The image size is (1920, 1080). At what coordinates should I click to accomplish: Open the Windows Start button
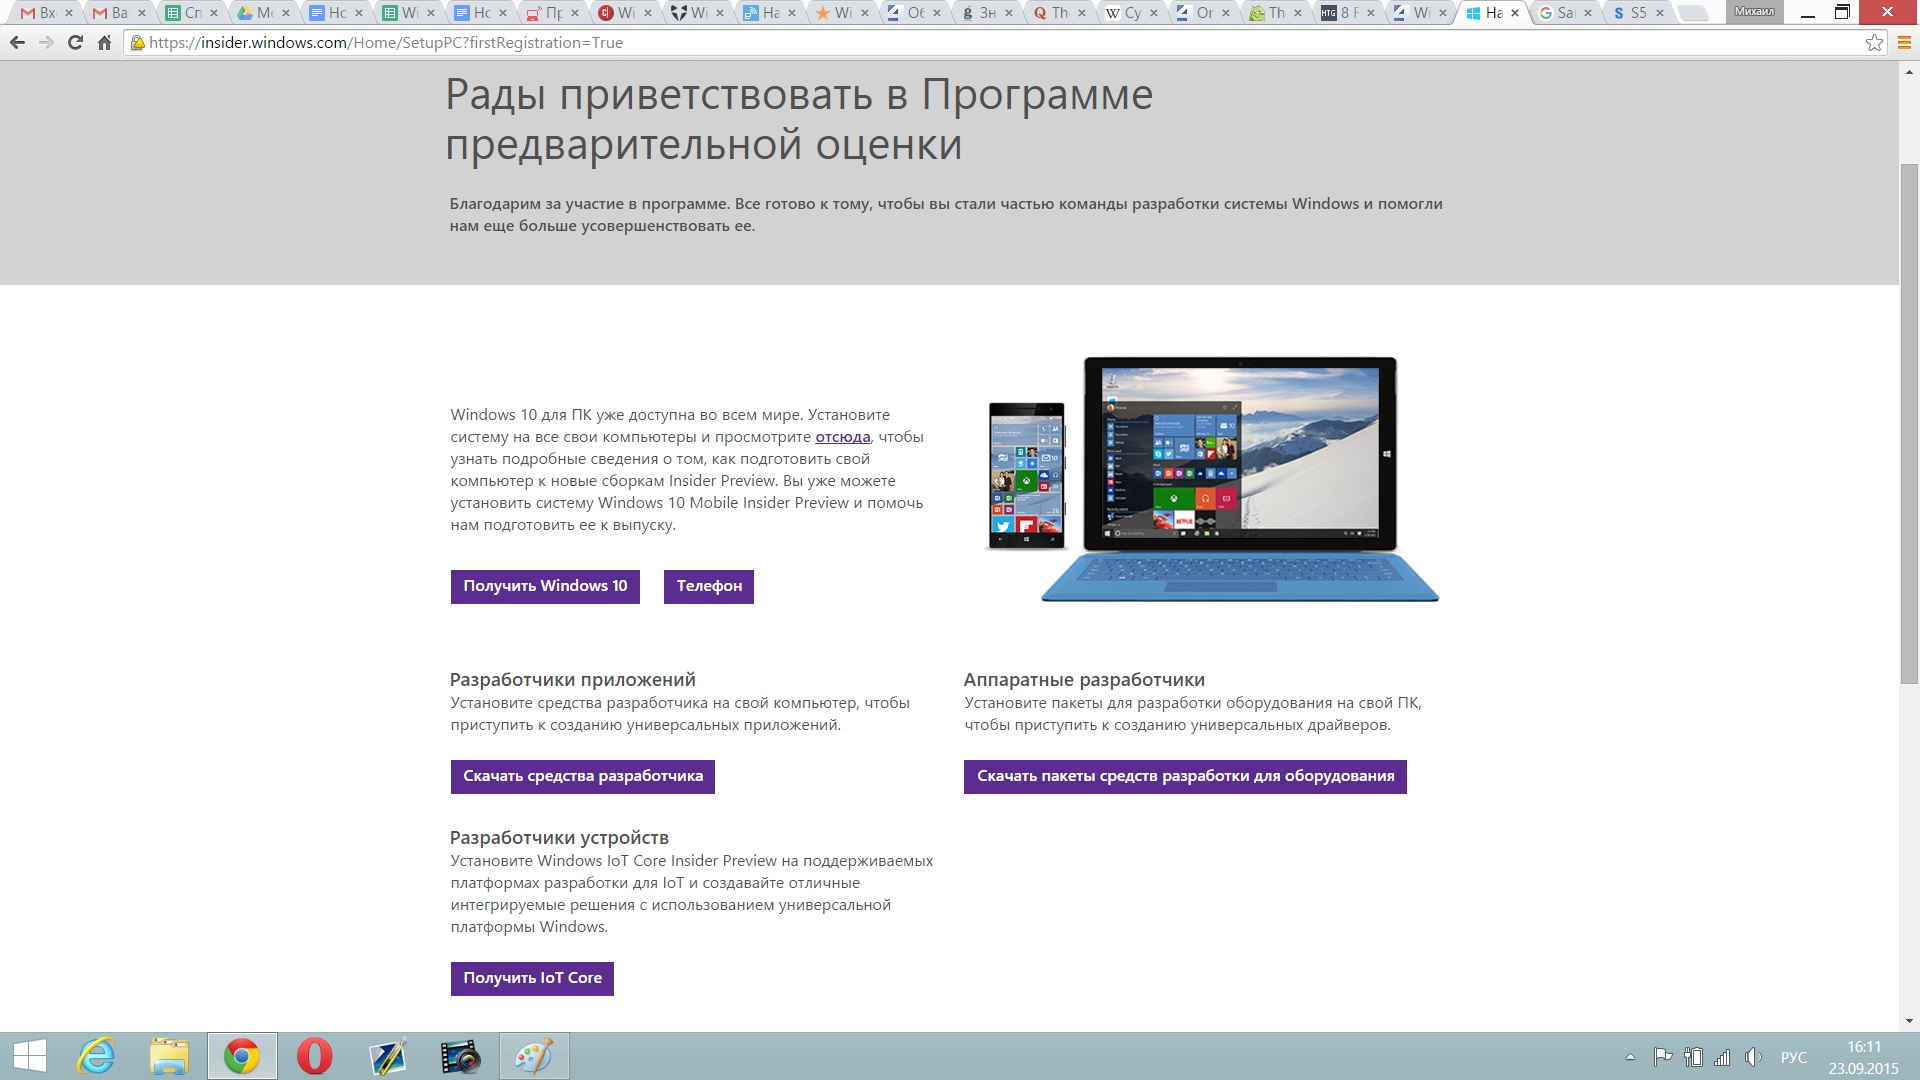(30, 1056)
